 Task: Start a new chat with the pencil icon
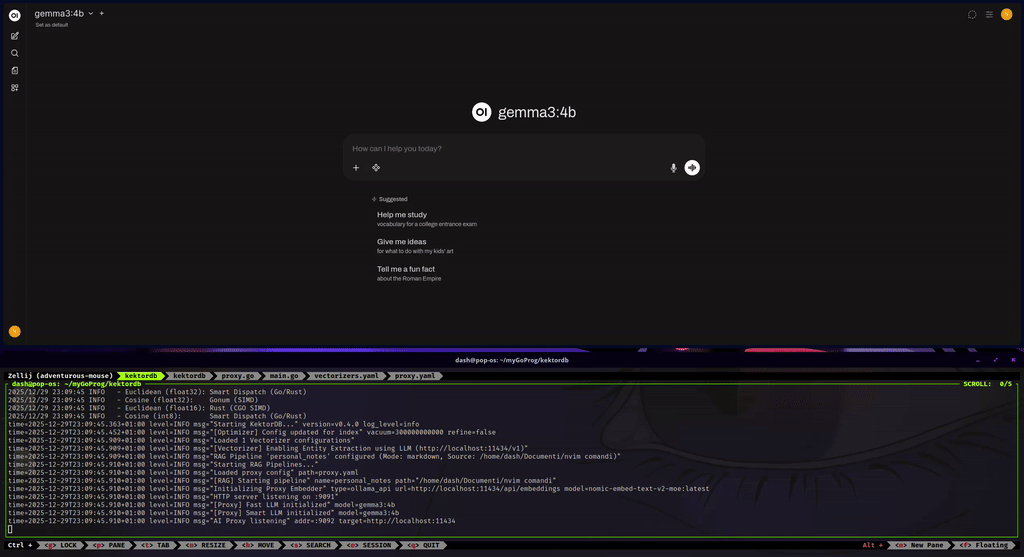coord(14,36)
